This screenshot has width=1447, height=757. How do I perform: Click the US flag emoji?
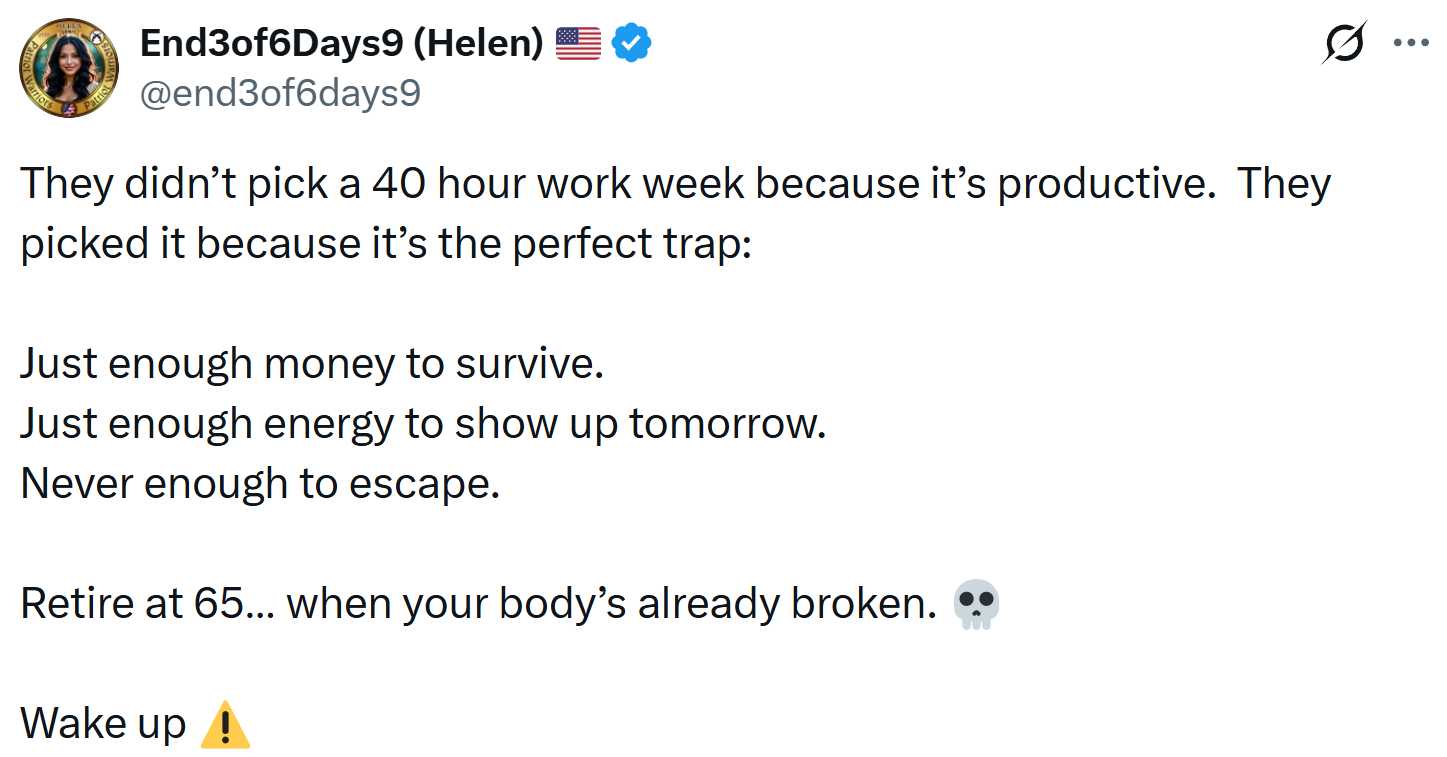point(577,43)
